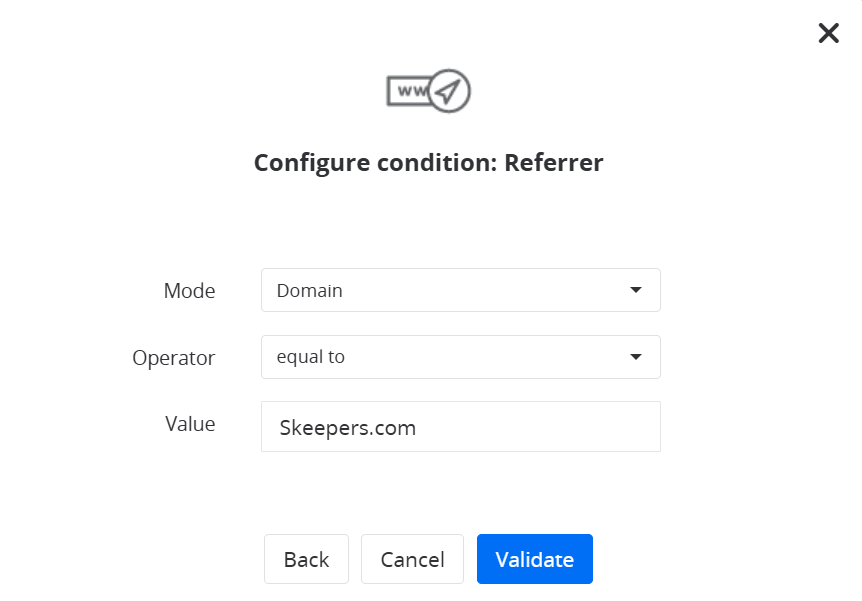The image size is (862, 601).
Task: Click the Mode dropdown caret arrow
Action: tap(636, 290)
